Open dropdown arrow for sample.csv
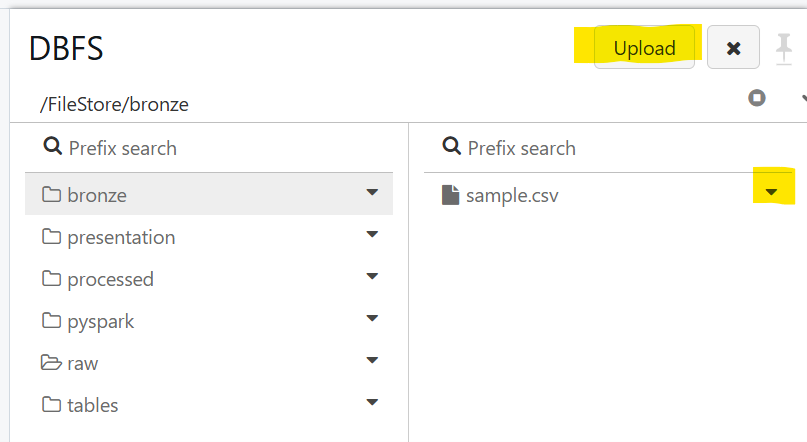Image resolution: width=807 pixels, height=442 pixels. (x=771, y=193)
